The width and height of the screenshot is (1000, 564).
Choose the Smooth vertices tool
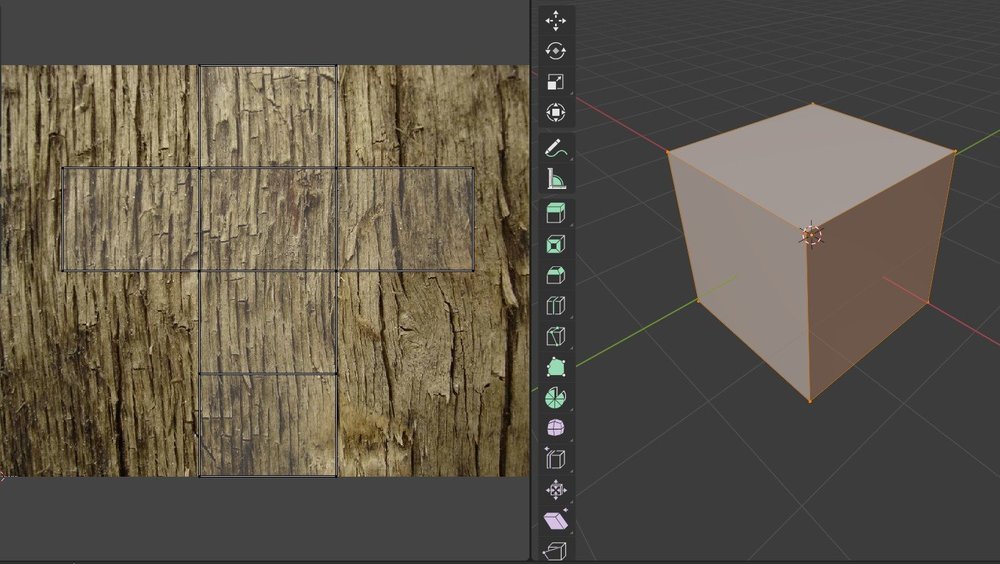tap(556, 428)
